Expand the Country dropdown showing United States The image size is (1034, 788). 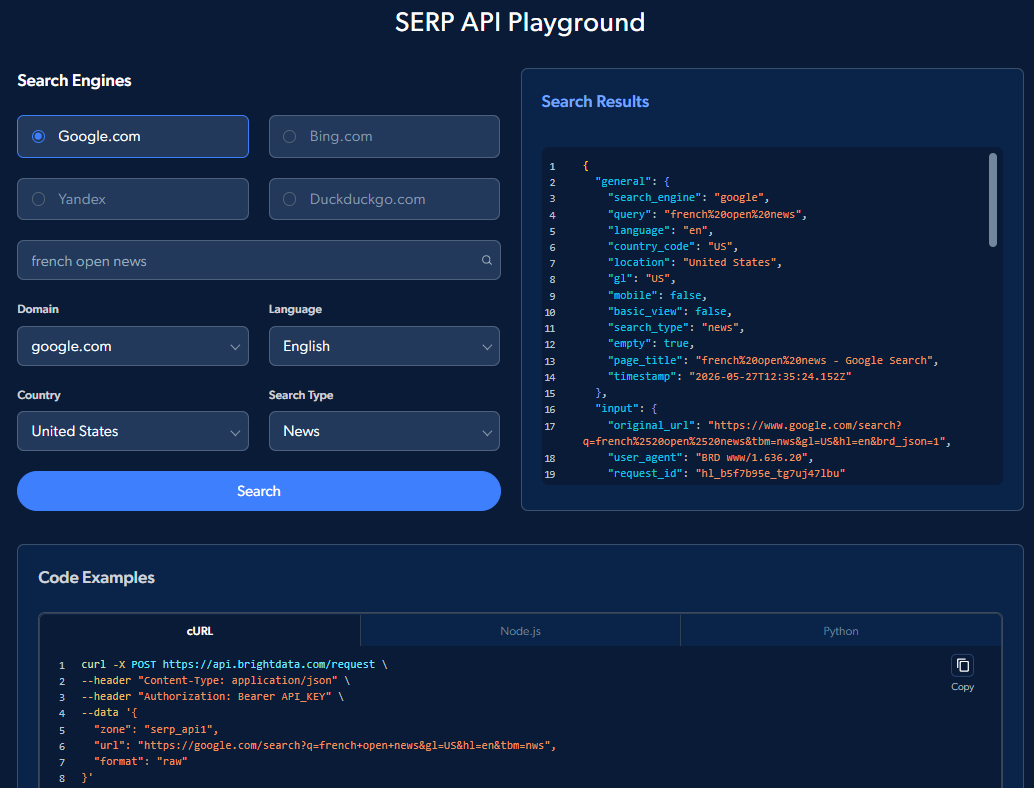133,431
